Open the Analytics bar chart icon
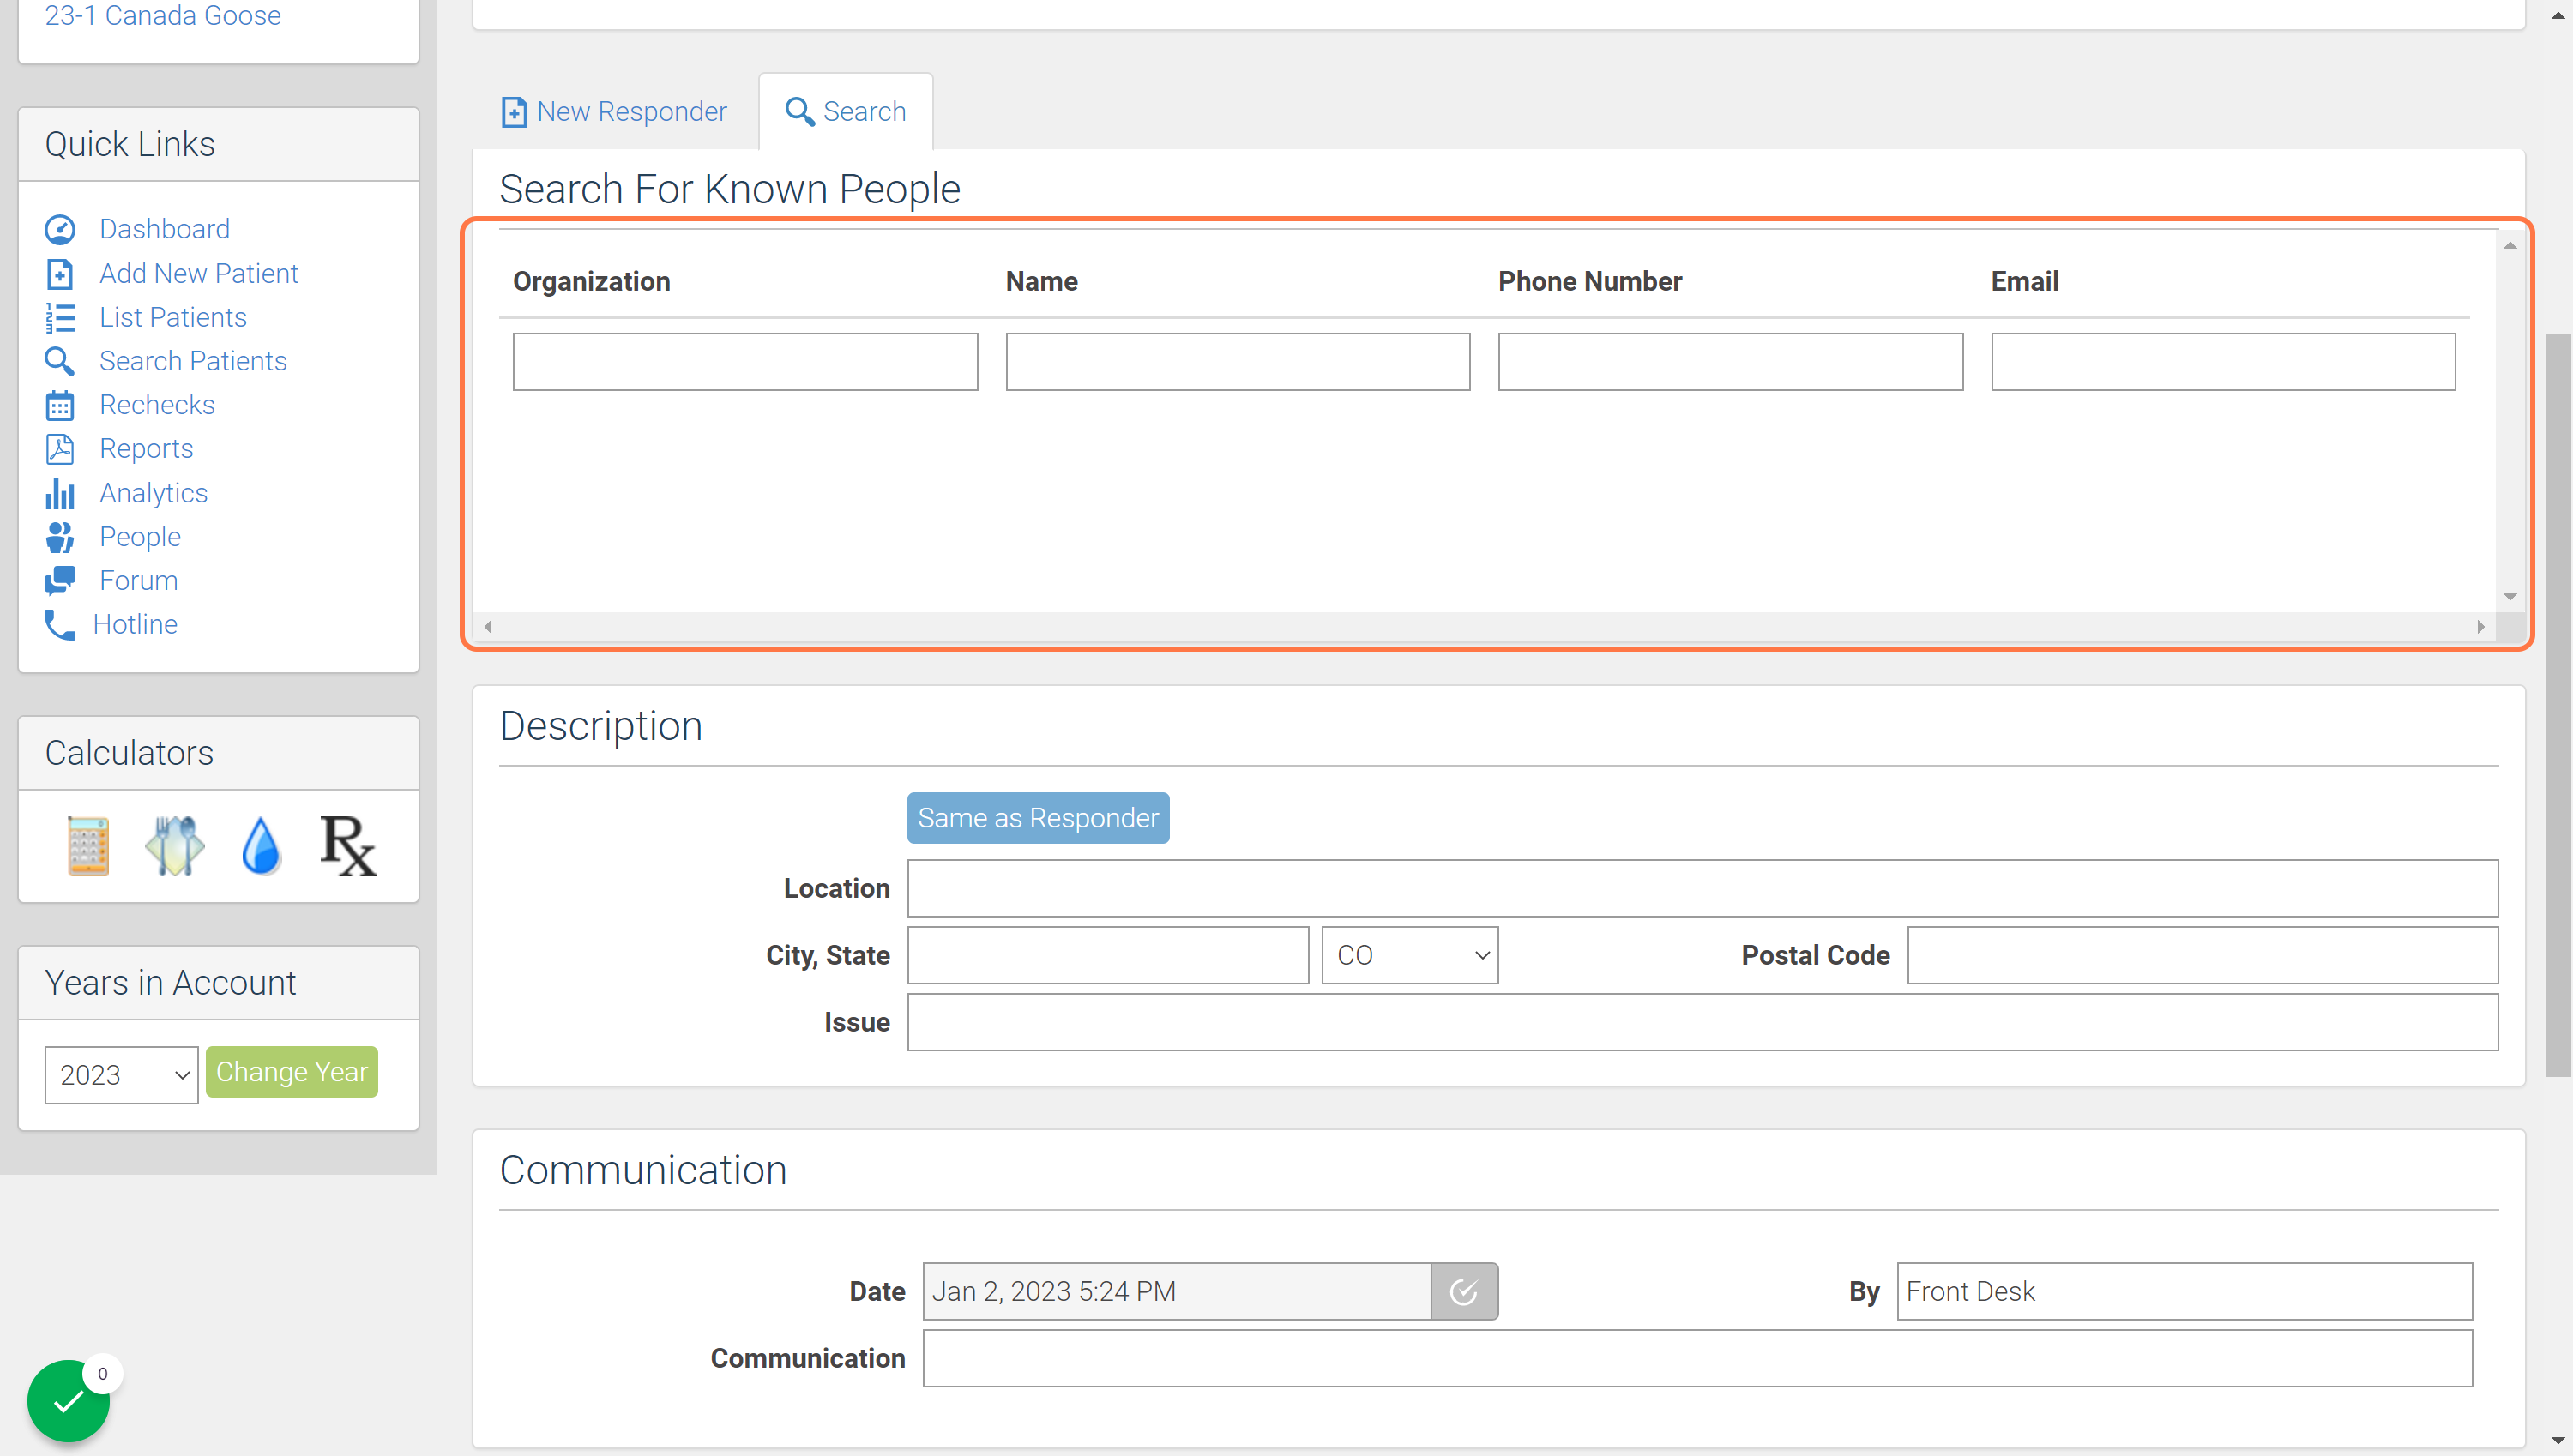The width and height of the screenshot is (2573, 1456). click(x=60, y=493)
